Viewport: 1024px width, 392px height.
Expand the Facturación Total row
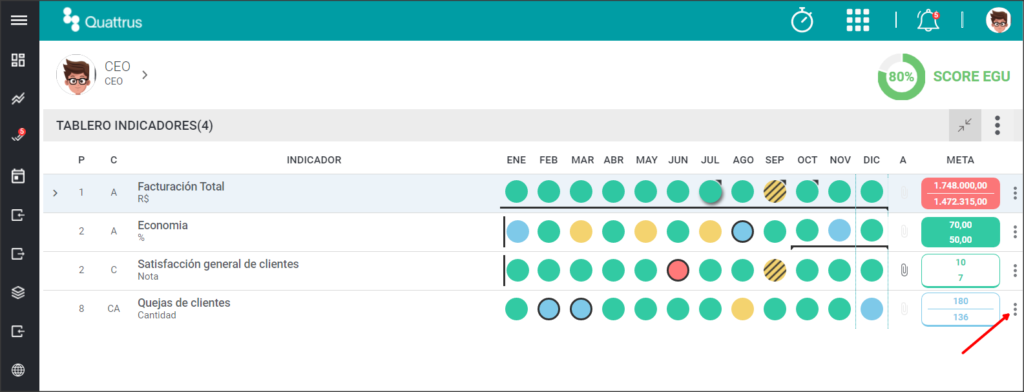pyautogui.click(x=55, y=193)
